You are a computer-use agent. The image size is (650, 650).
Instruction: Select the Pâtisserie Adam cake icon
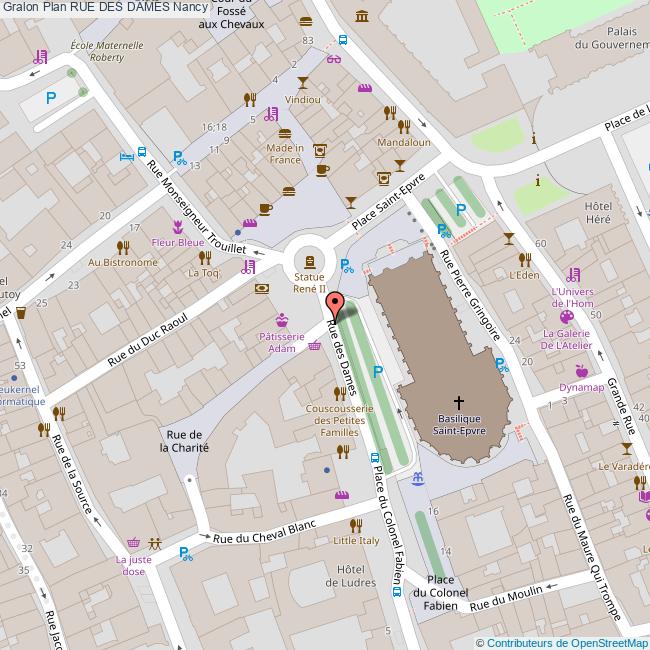(283, 320)
